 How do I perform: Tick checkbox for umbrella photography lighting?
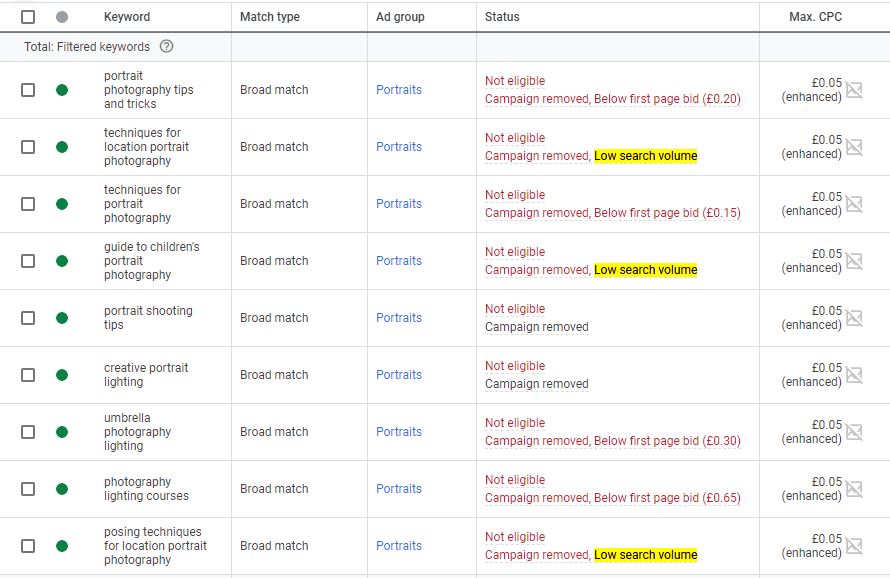coord(28,432)
